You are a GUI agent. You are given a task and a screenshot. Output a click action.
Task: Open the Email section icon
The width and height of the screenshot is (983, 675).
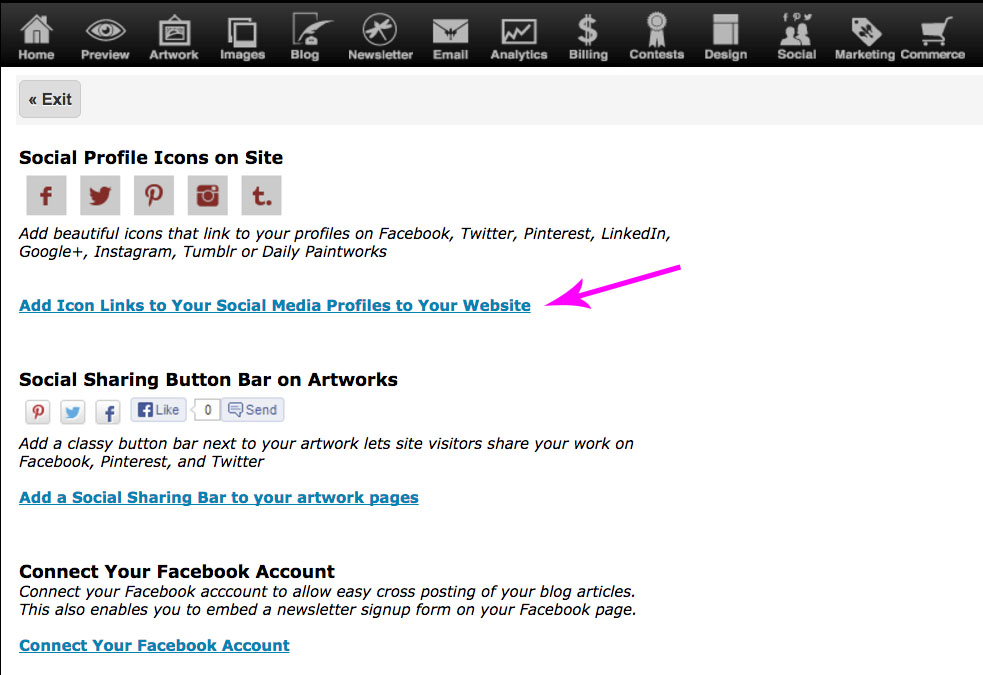click(450, 30)
